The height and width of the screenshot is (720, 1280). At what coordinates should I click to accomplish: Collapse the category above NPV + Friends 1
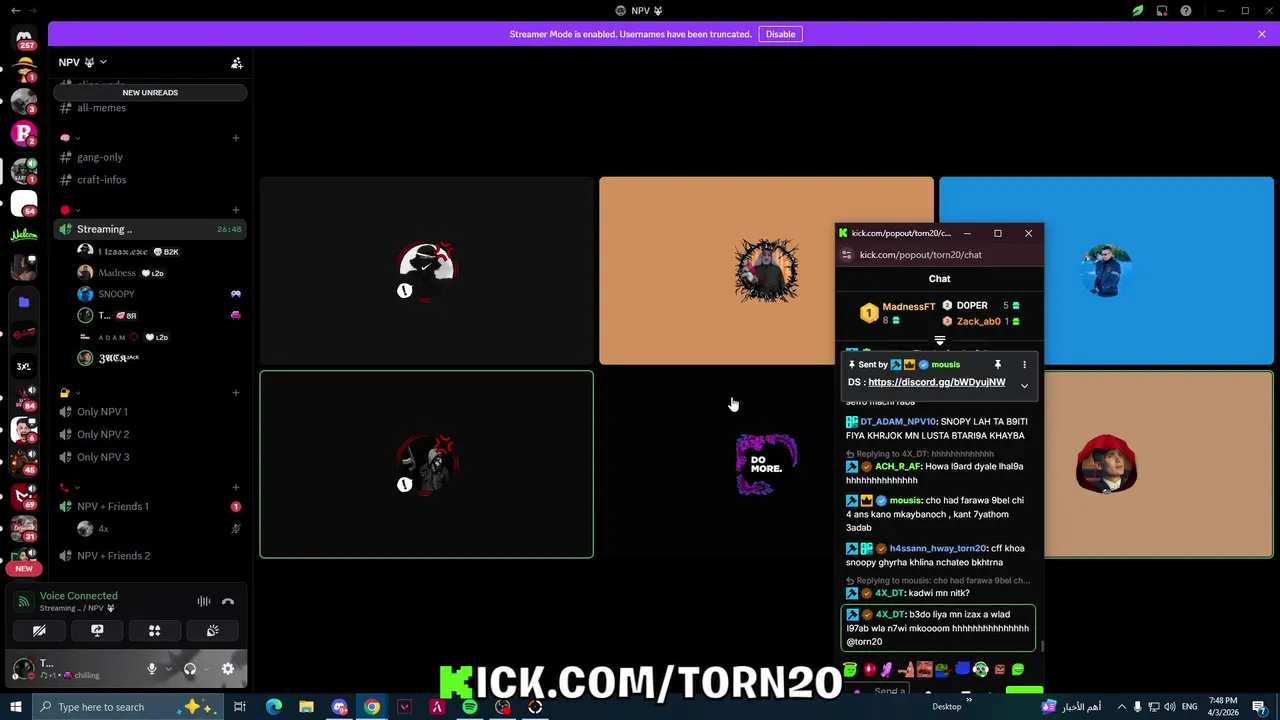pyautogui.click(x=70, y=488)
